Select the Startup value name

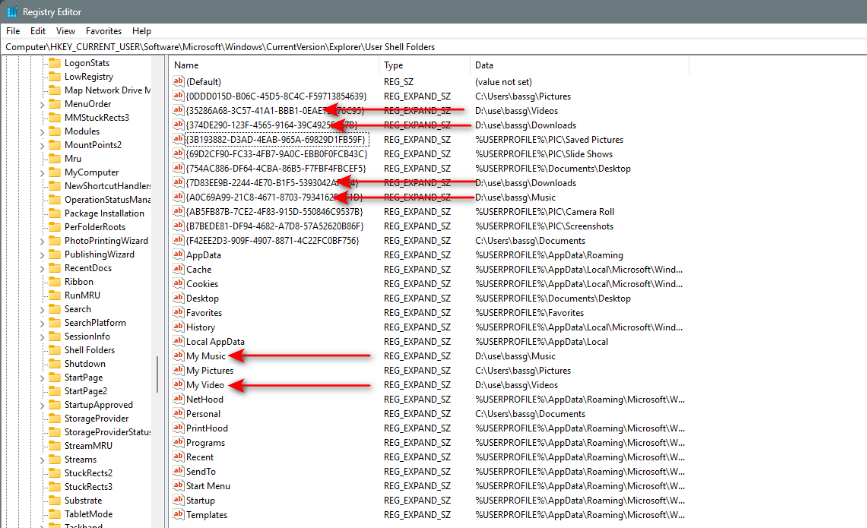pos(200,500)
